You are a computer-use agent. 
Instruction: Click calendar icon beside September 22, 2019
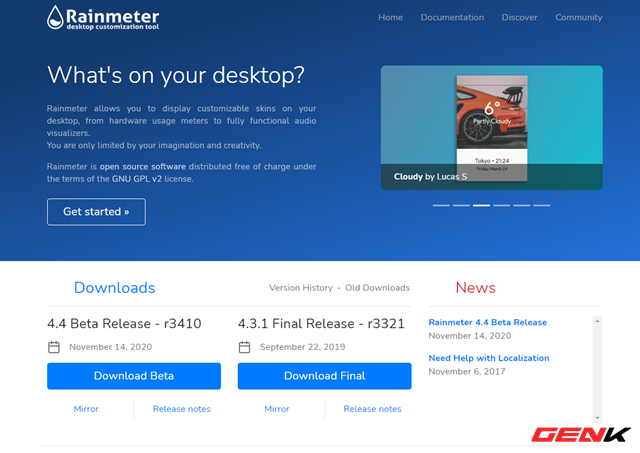click(244, 347)
